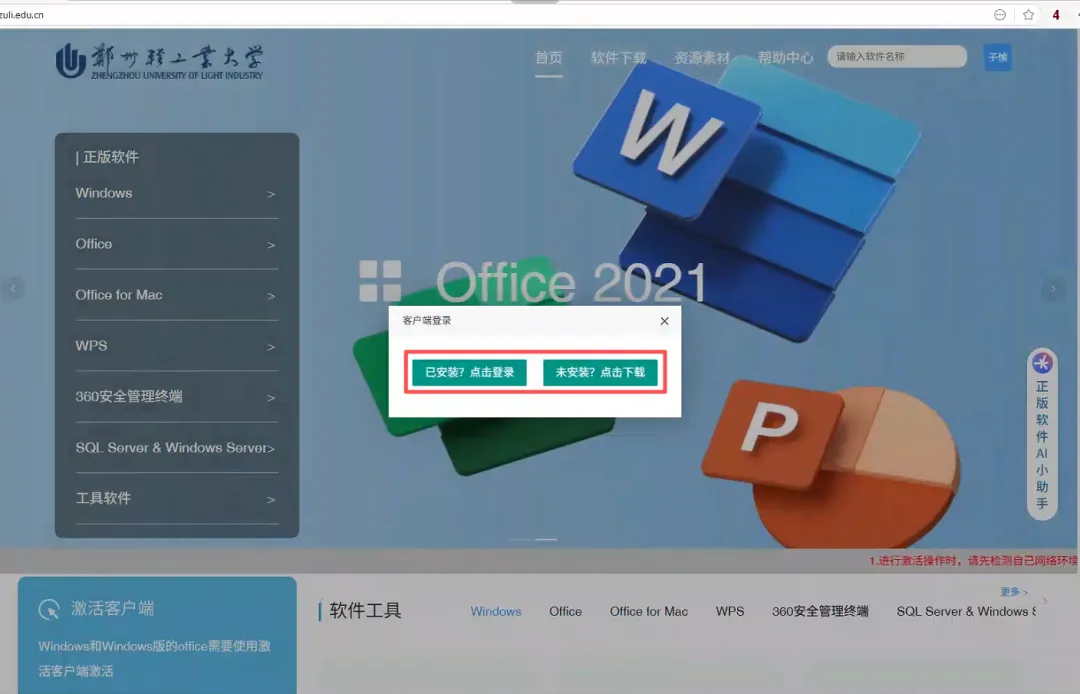The width and height of the screenshot is (1080, 694).
Task: Expand the Office category in sidebar
Action: [x=176, y=244]
